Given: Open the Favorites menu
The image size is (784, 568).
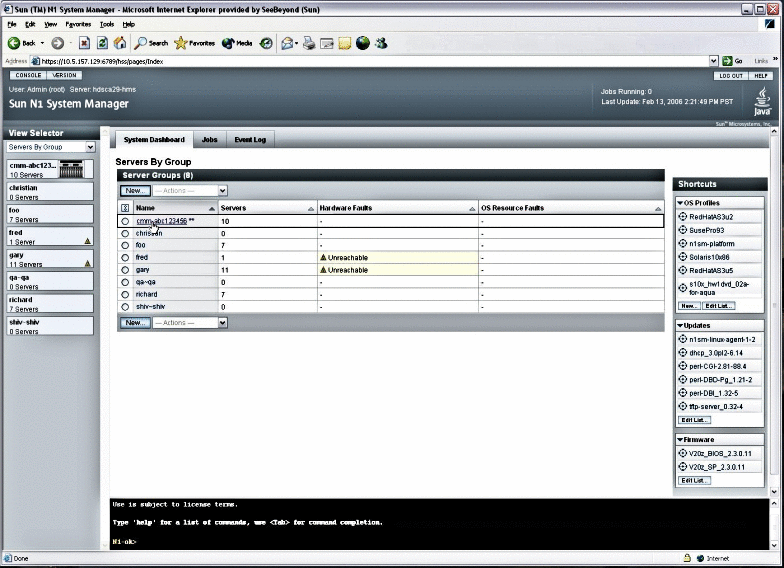Looking at the screenshot, I should 78,24.
